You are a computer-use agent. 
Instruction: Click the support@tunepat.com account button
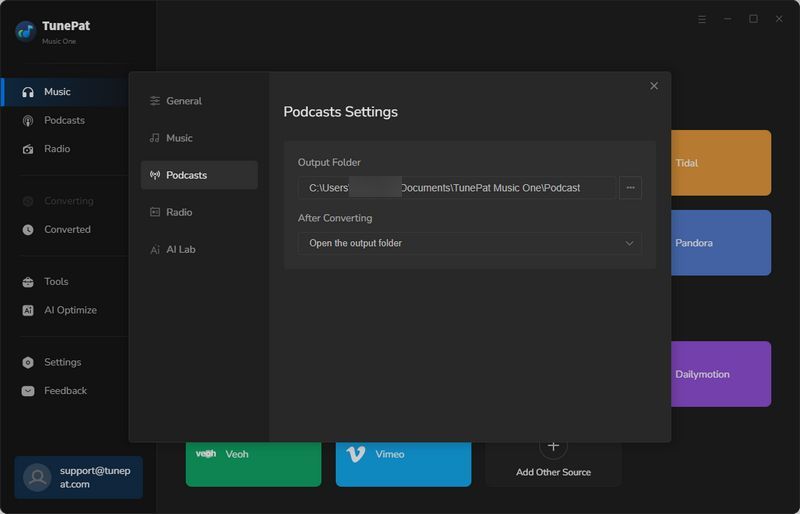tap(78, 477)
